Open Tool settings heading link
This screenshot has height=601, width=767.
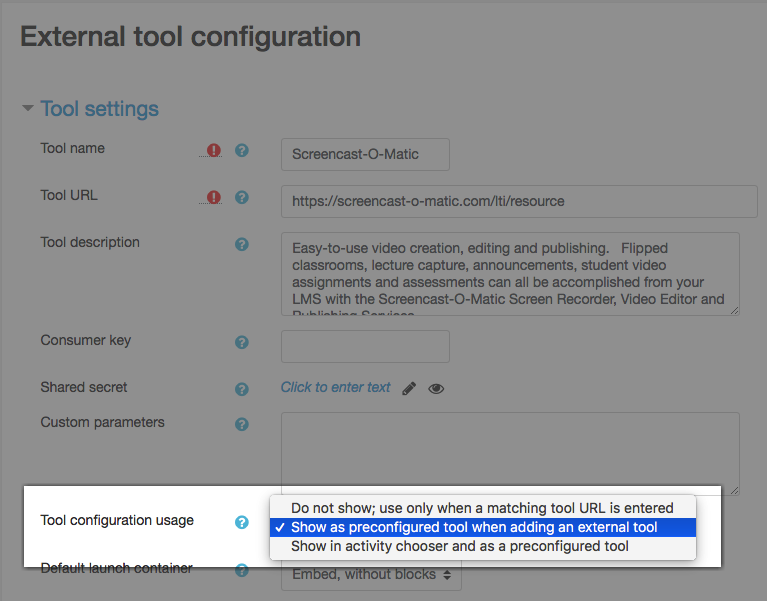[x=99, y=109]
